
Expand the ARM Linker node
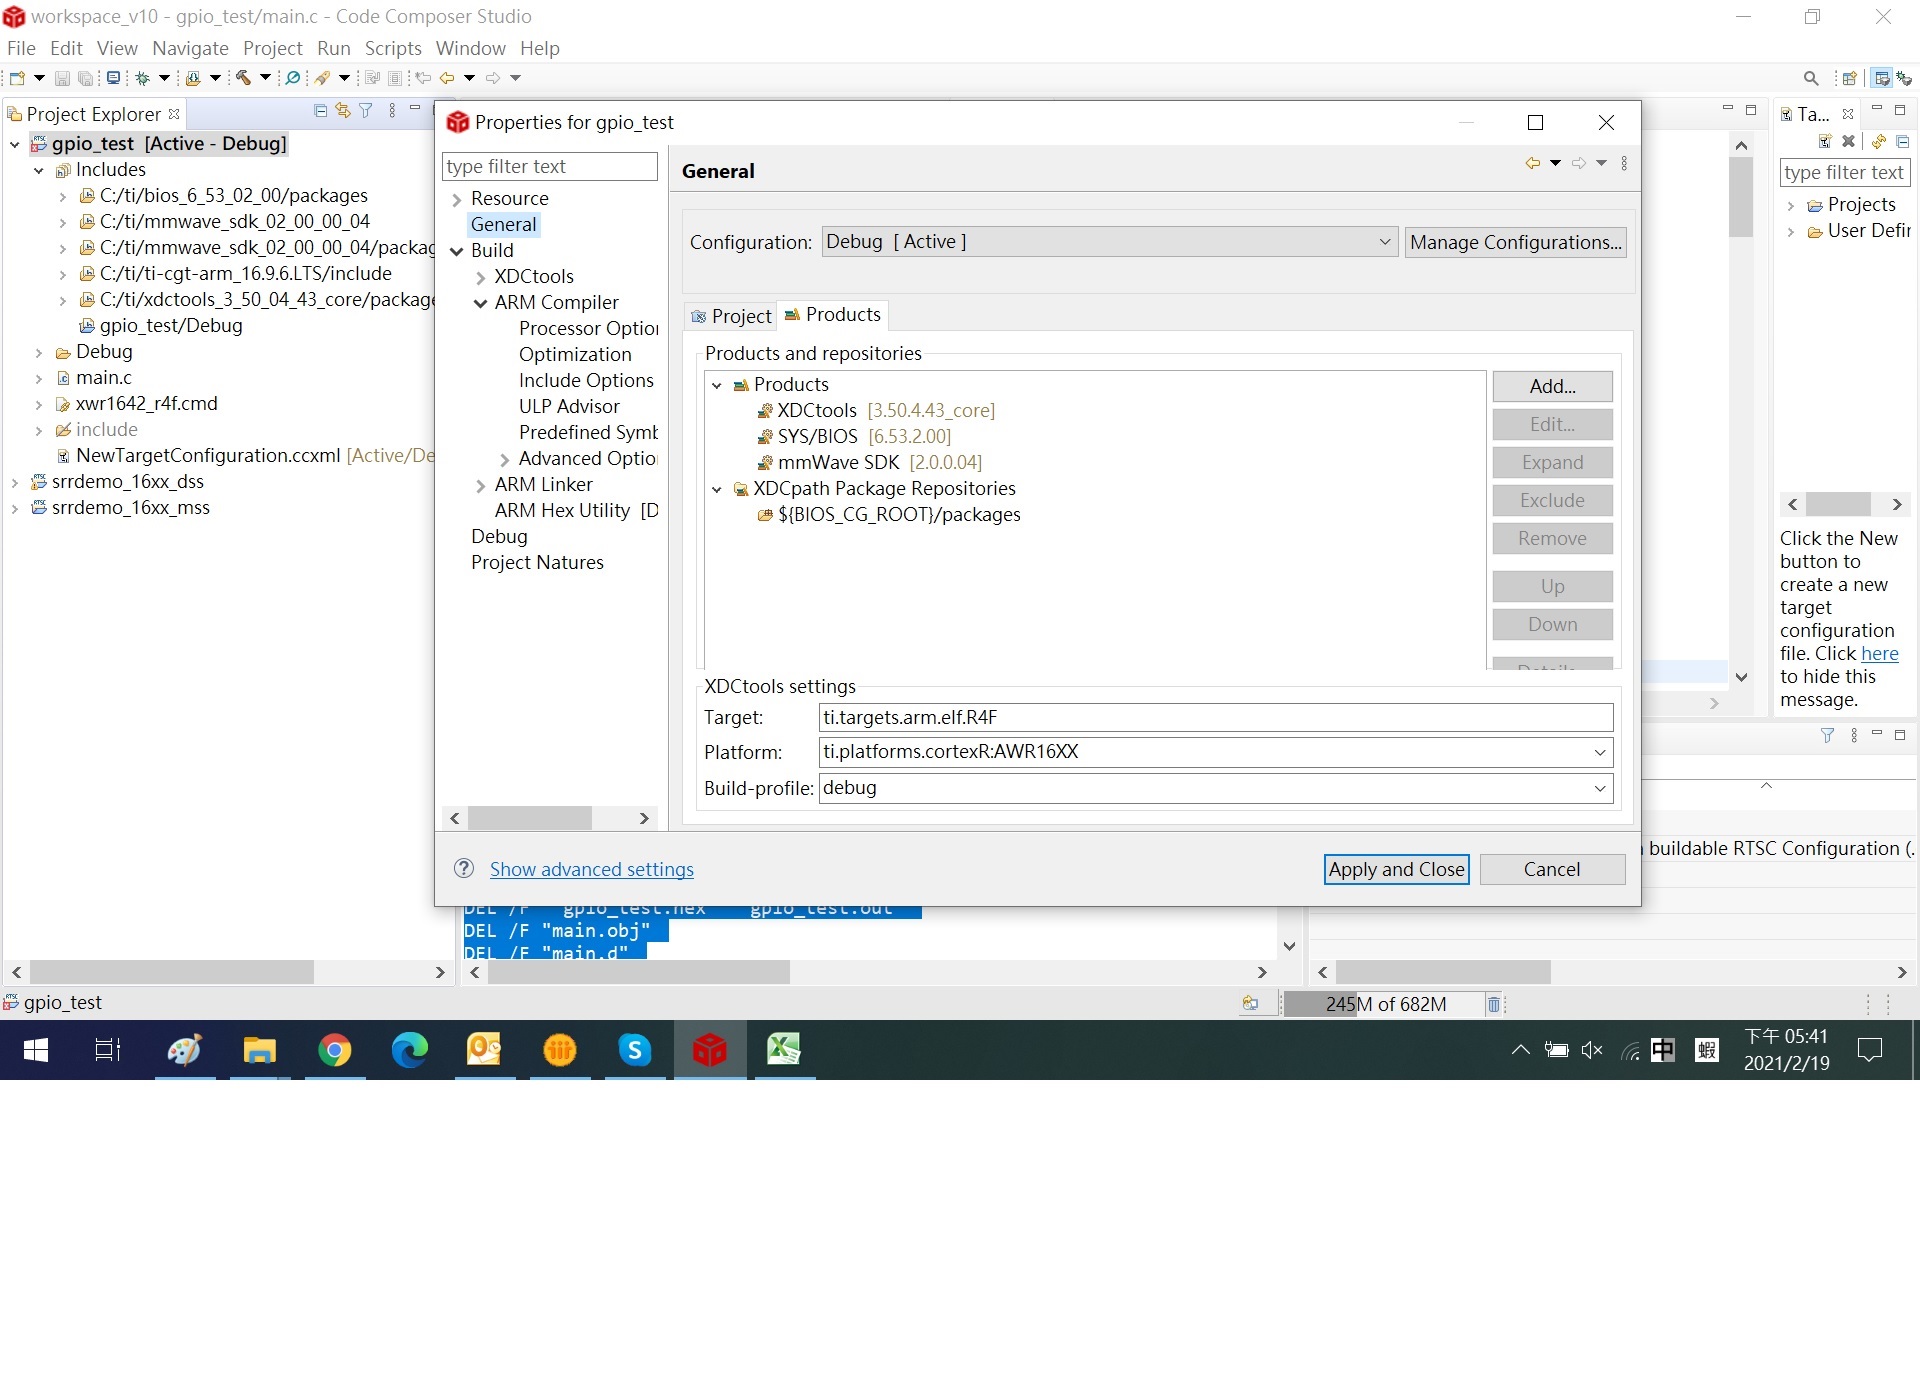tap(481, 485)
